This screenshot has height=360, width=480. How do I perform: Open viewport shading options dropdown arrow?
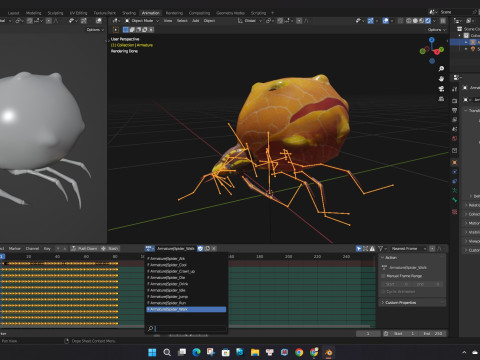[x=434, y=21]
